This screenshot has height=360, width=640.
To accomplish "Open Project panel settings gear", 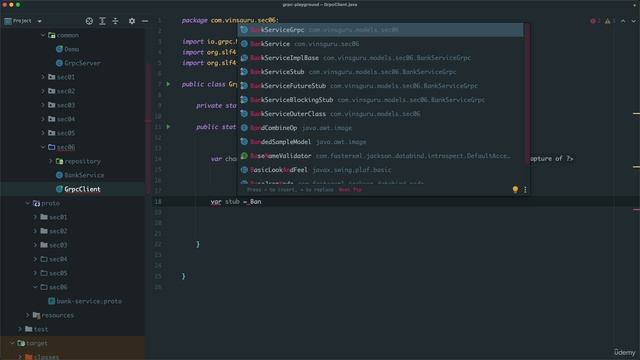I will (x=132, y=21).
